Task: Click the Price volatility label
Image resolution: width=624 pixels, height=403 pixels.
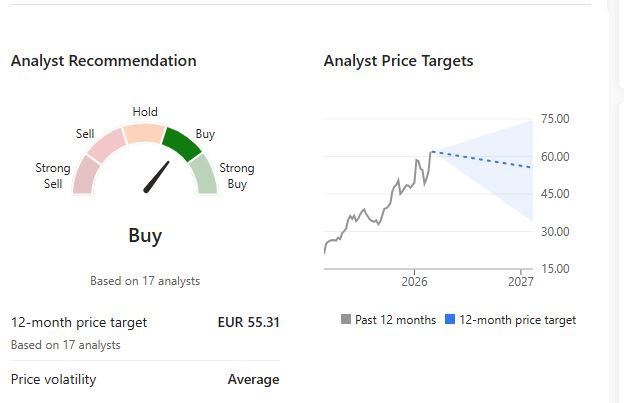Action: click(55, 379)
